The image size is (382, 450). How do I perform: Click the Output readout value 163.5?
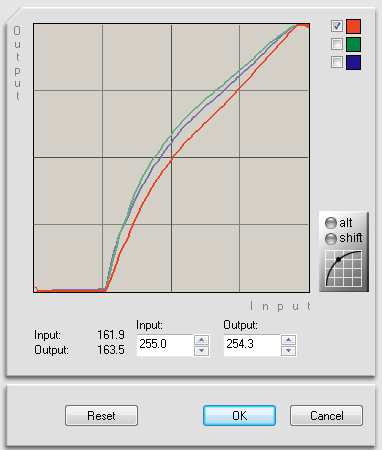(x=111, y=350)
